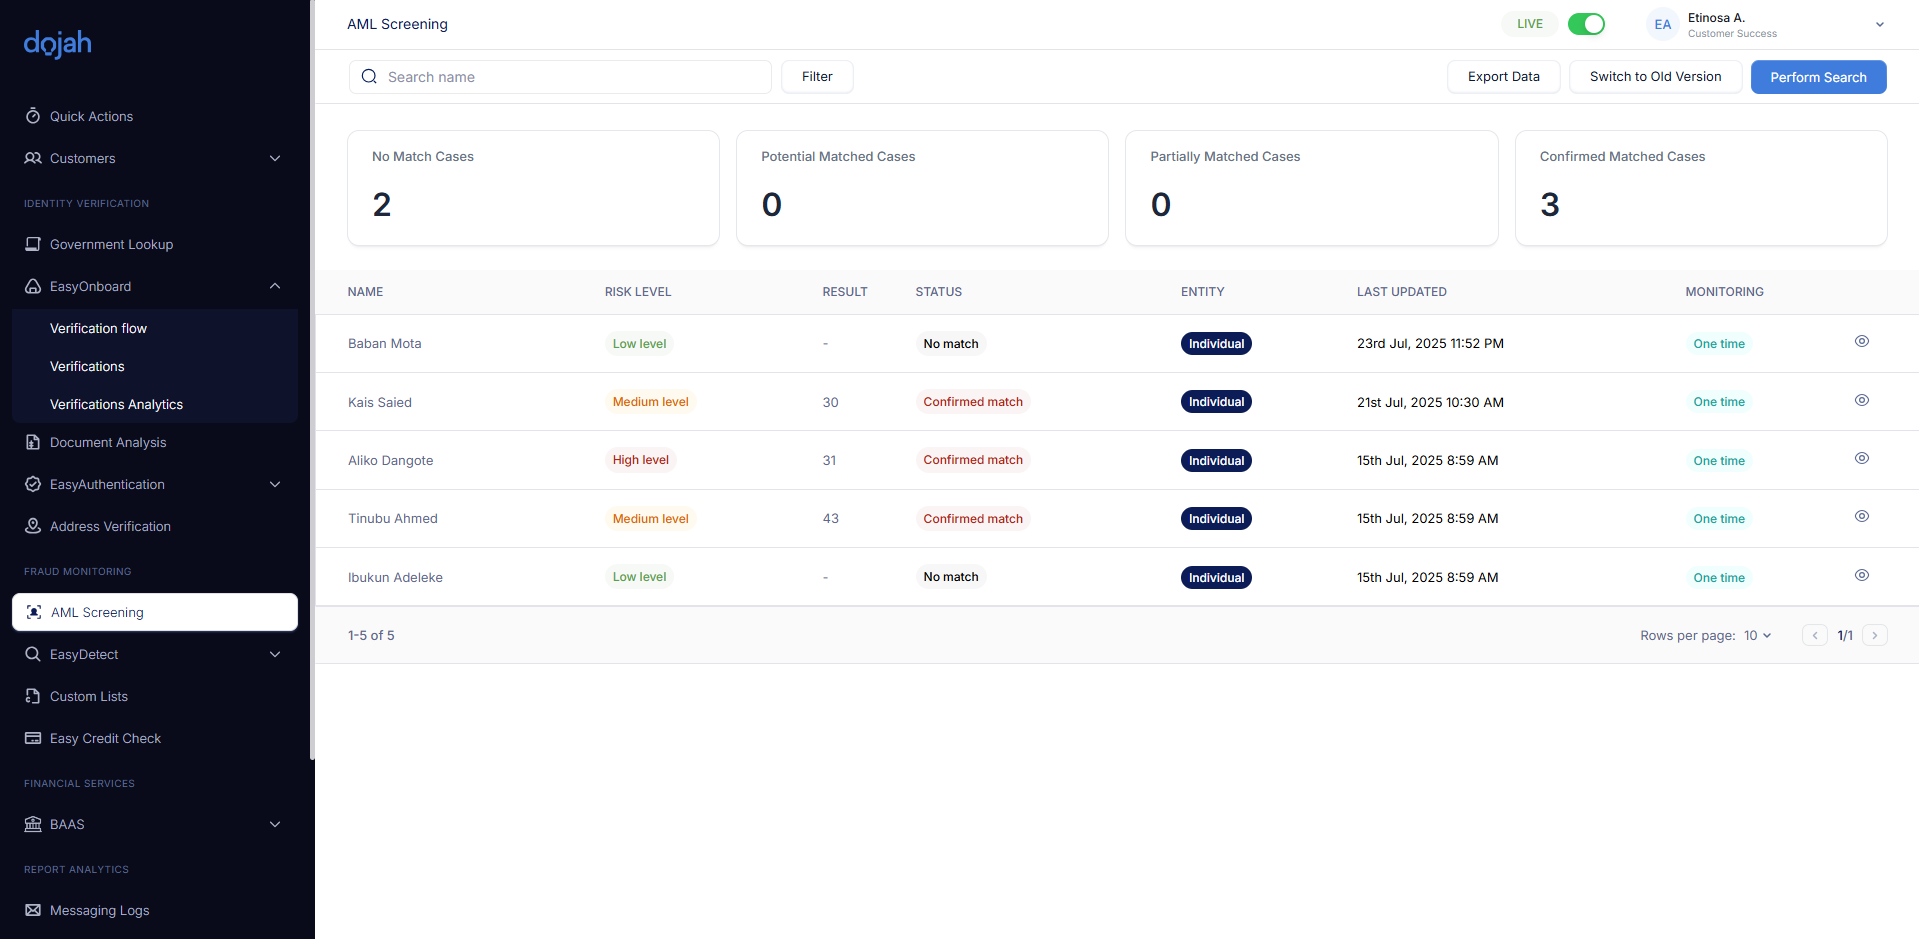1919x939 pixels.
Task: Open Quick Actions timer icon
Action: (33, 116)
